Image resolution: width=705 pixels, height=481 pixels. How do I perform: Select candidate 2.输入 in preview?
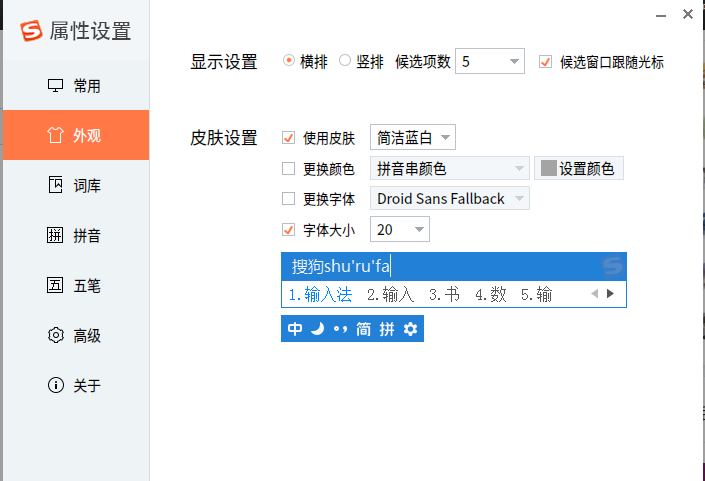click(390, 294)
